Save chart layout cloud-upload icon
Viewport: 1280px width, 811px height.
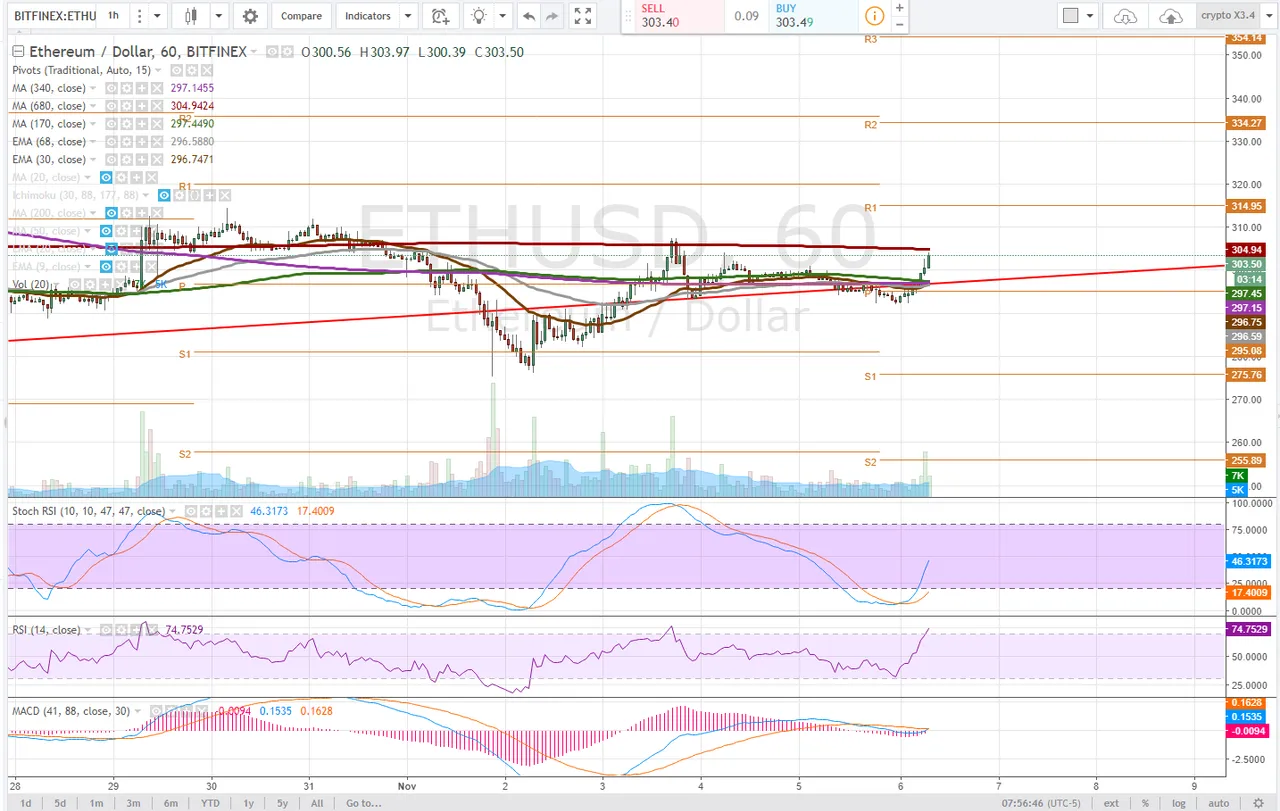pos(1170,16)
